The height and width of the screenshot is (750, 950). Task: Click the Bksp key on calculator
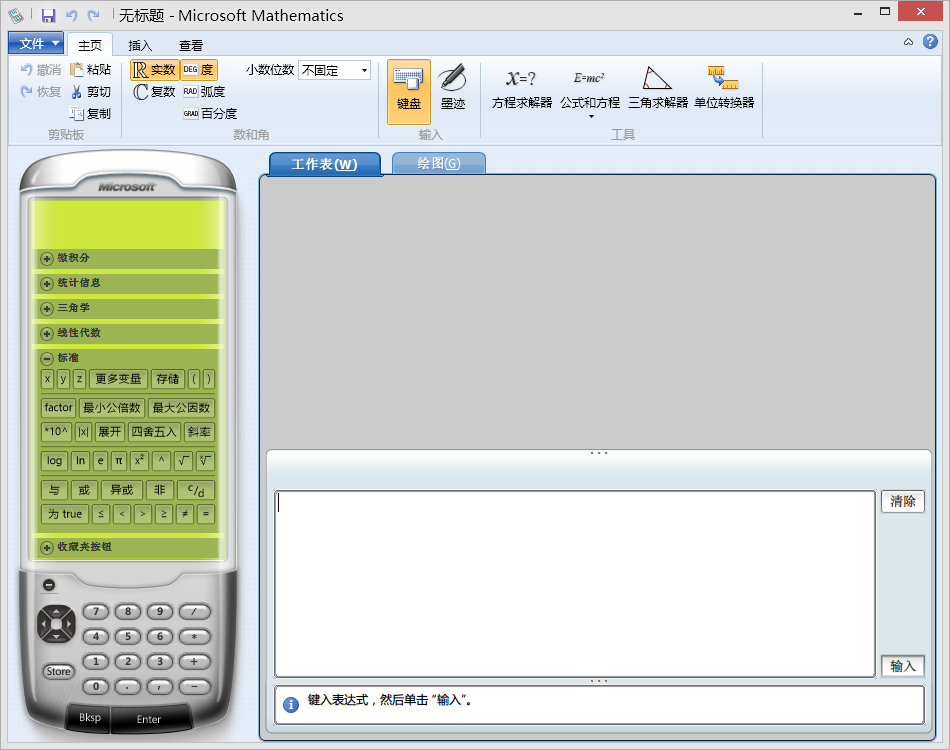pyautogui.click(x=90, y=718)
